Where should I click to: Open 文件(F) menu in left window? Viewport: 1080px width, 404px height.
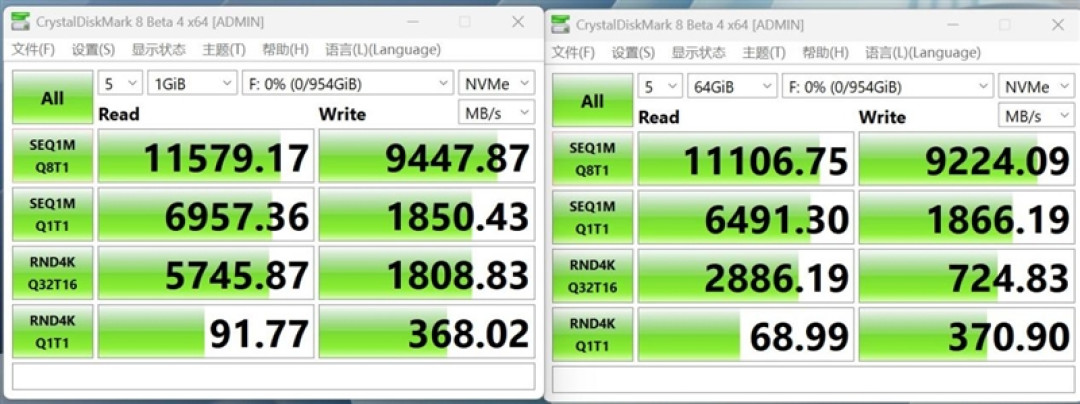(x=33, y=50)
